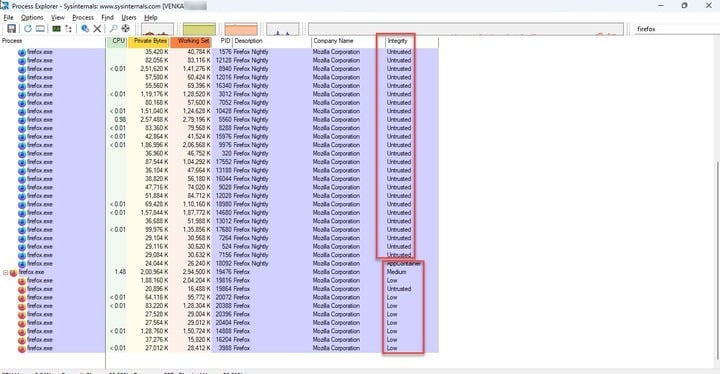Open the Users menu
This screenshot has width=720, height=374.
tap(129, 17)
